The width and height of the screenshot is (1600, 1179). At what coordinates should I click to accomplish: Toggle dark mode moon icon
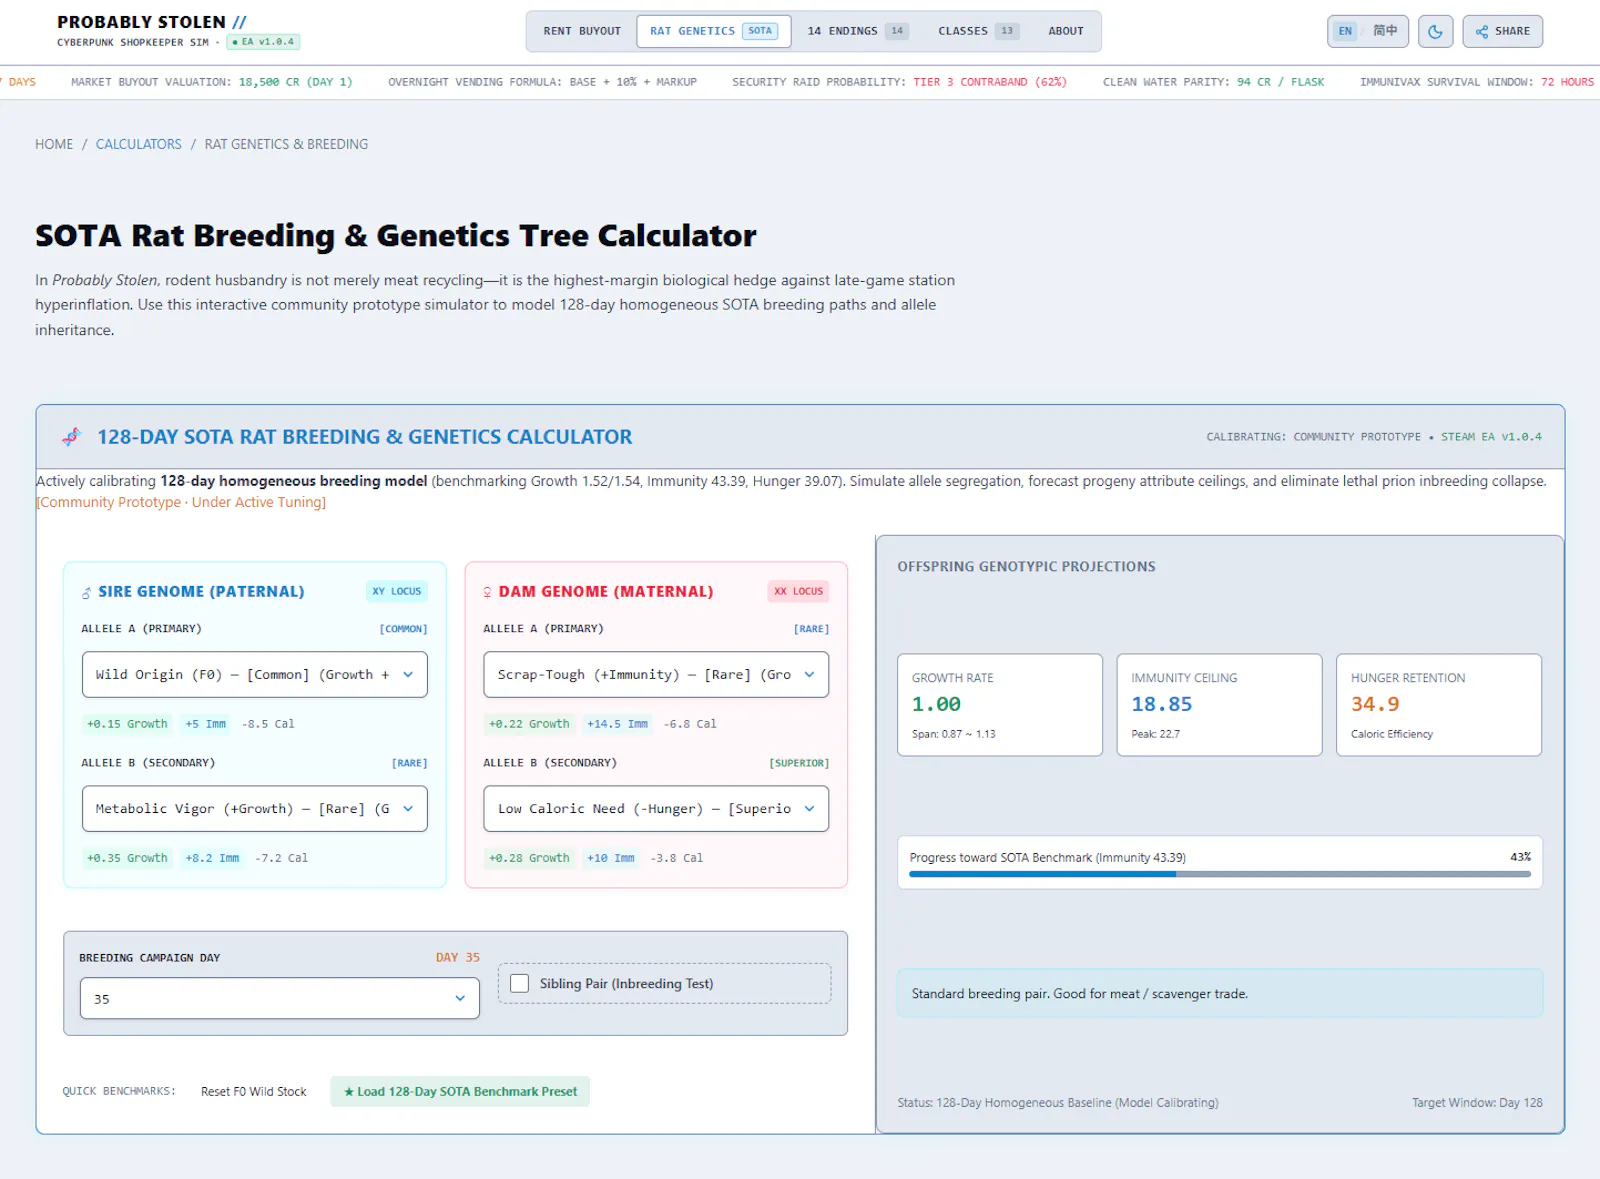[1435, 31]
